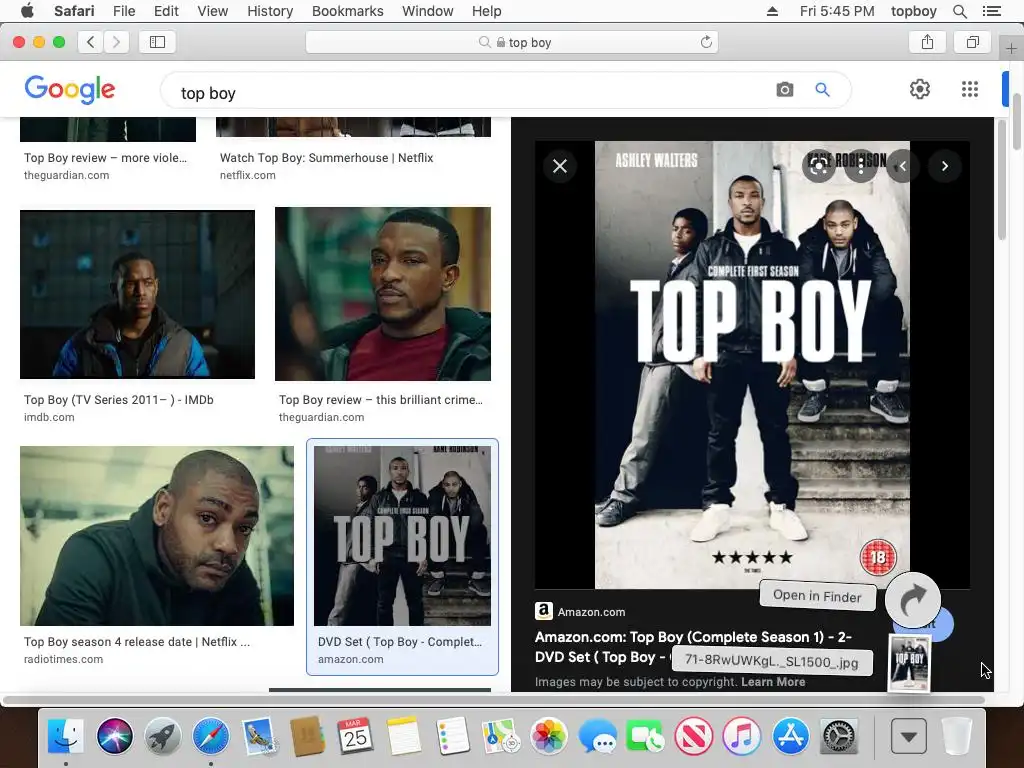Open the Google apps grid
1024x768 pixels.
[x=970, y=89]
